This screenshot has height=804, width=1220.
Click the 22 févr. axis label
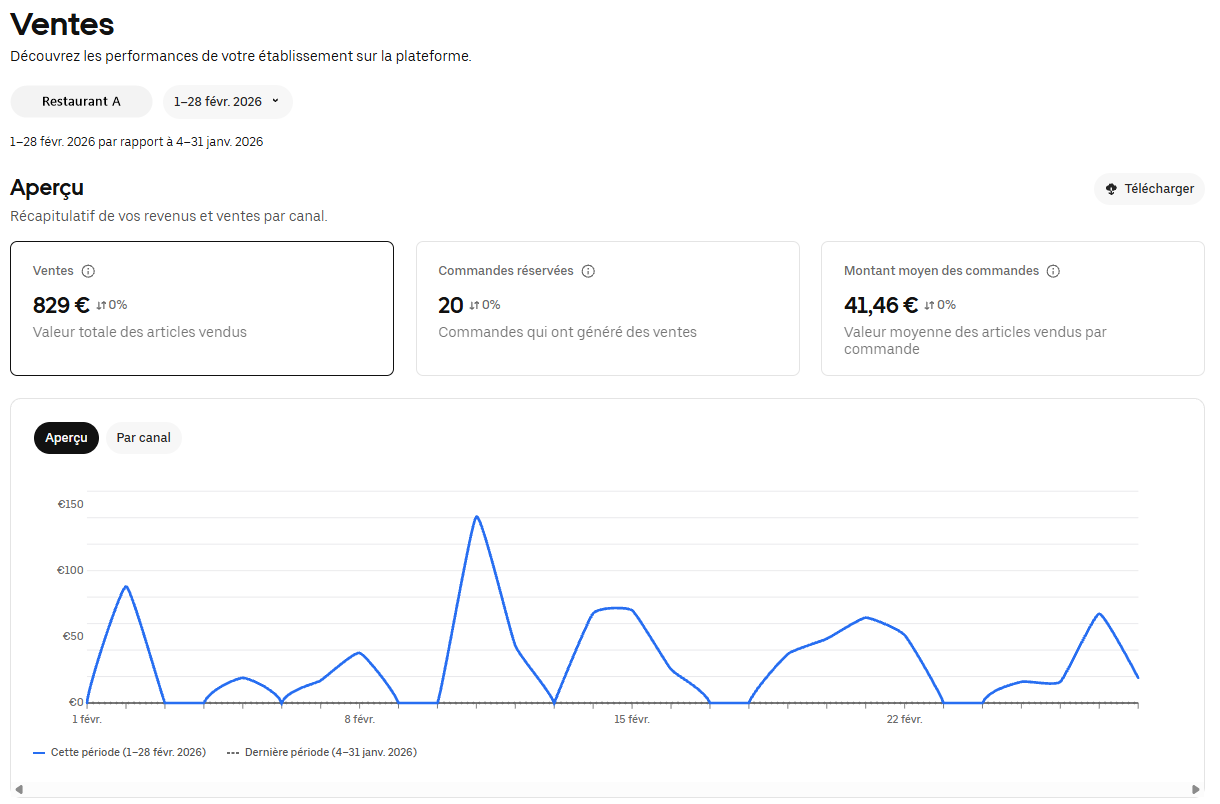click(904, 719)
